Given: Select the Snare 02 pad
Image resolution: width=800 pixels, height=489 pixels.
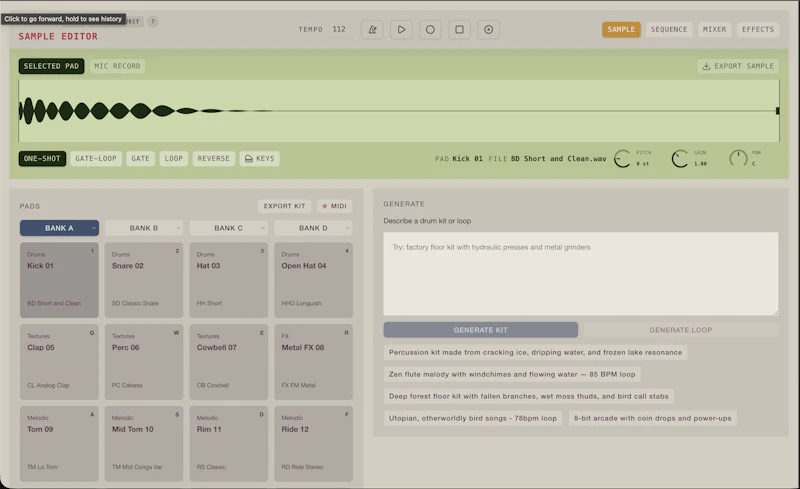Looking at the screenshot, I should 144,280.
